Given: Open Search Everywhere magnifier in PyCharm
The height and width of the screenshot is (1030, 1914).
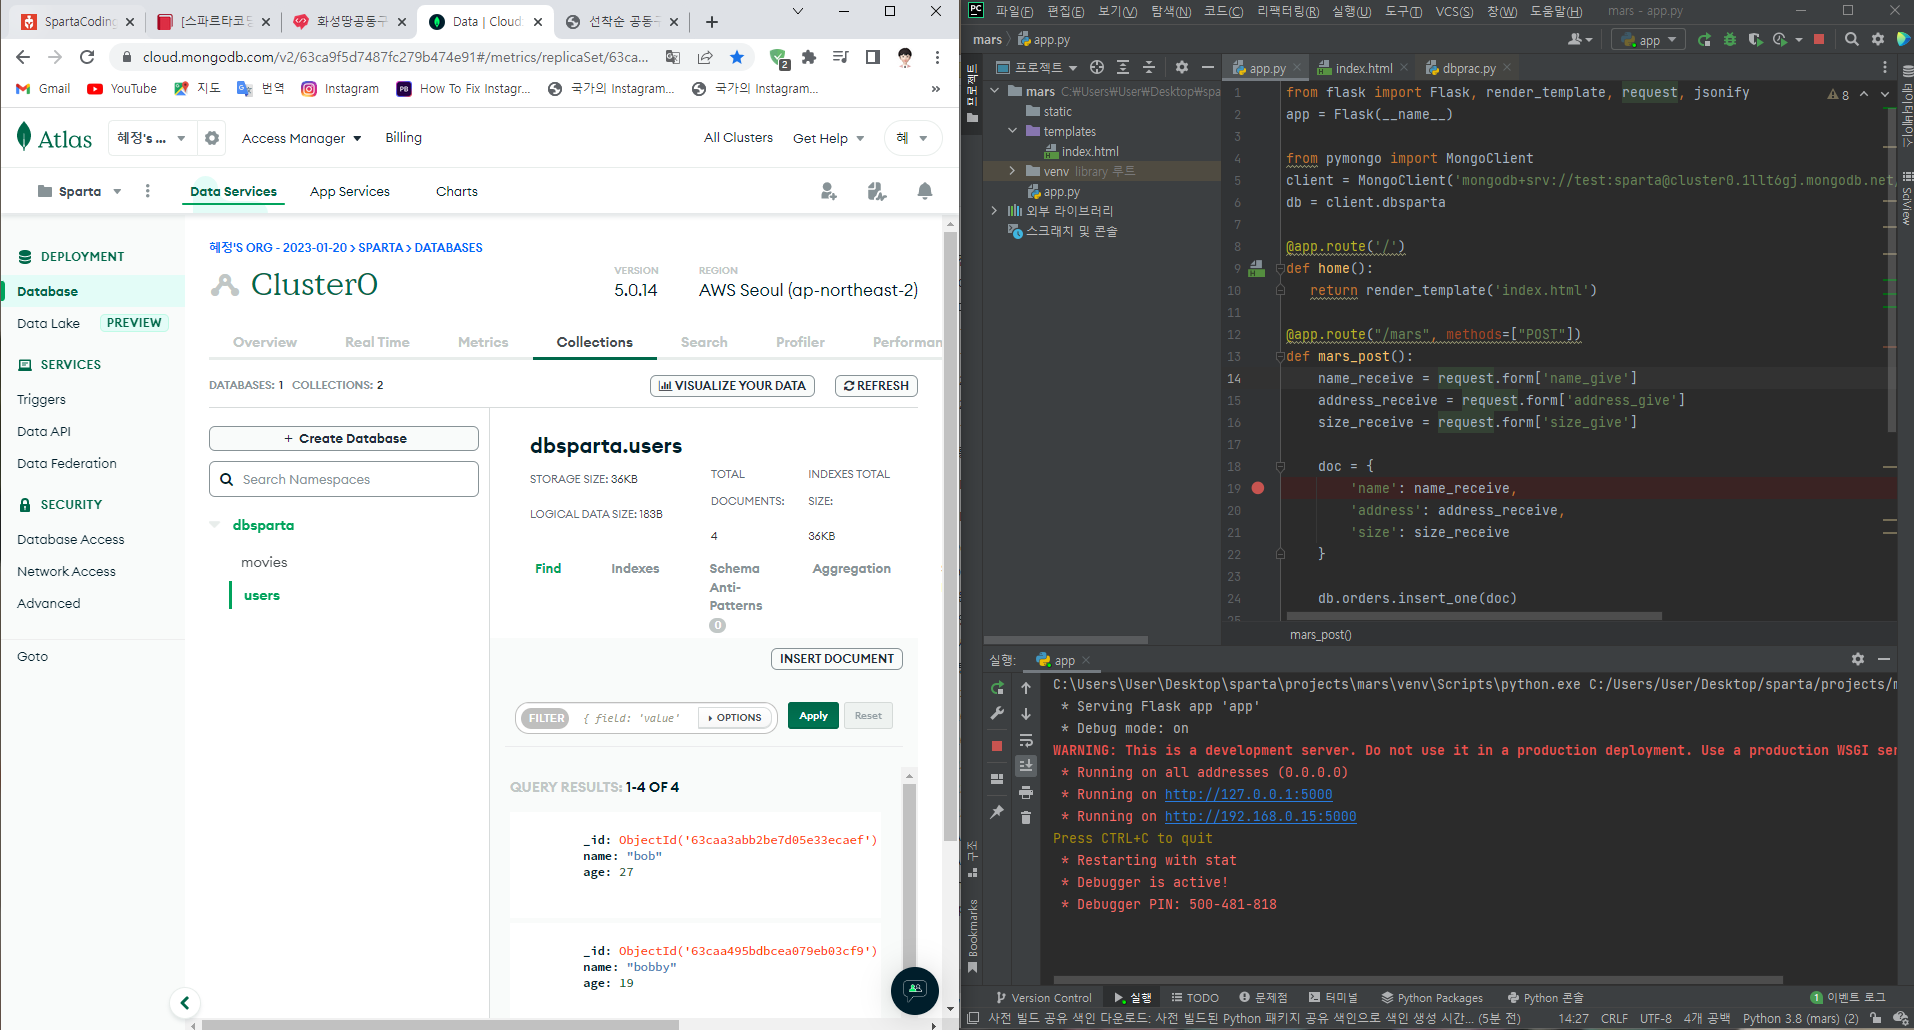Looking at the screenshot, I should pyautogui.click(x=1852, y=40).
